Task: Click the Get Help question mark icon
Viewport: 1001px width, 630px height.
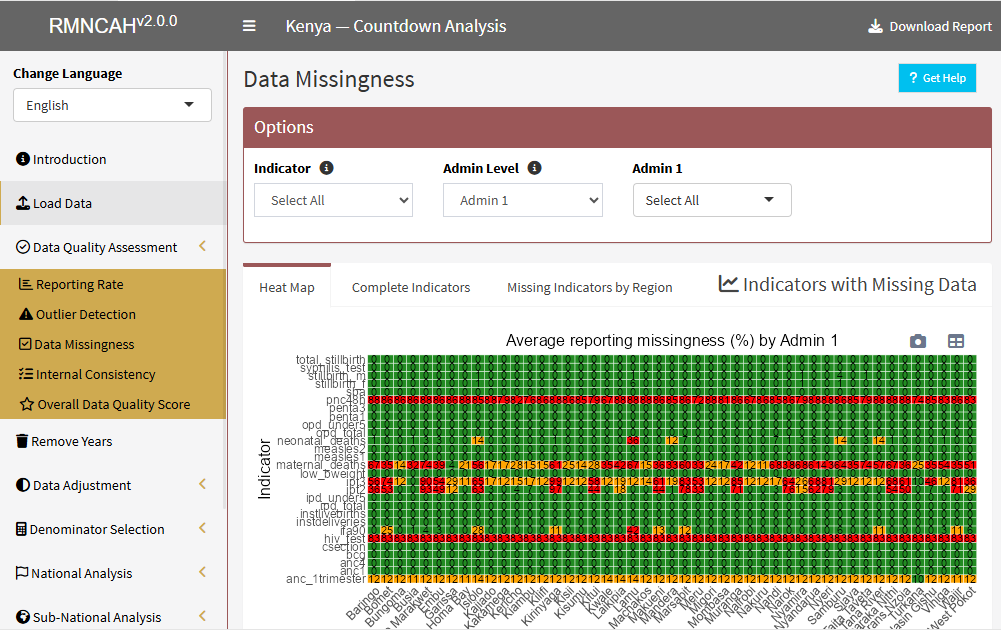Action: point(913,78)
